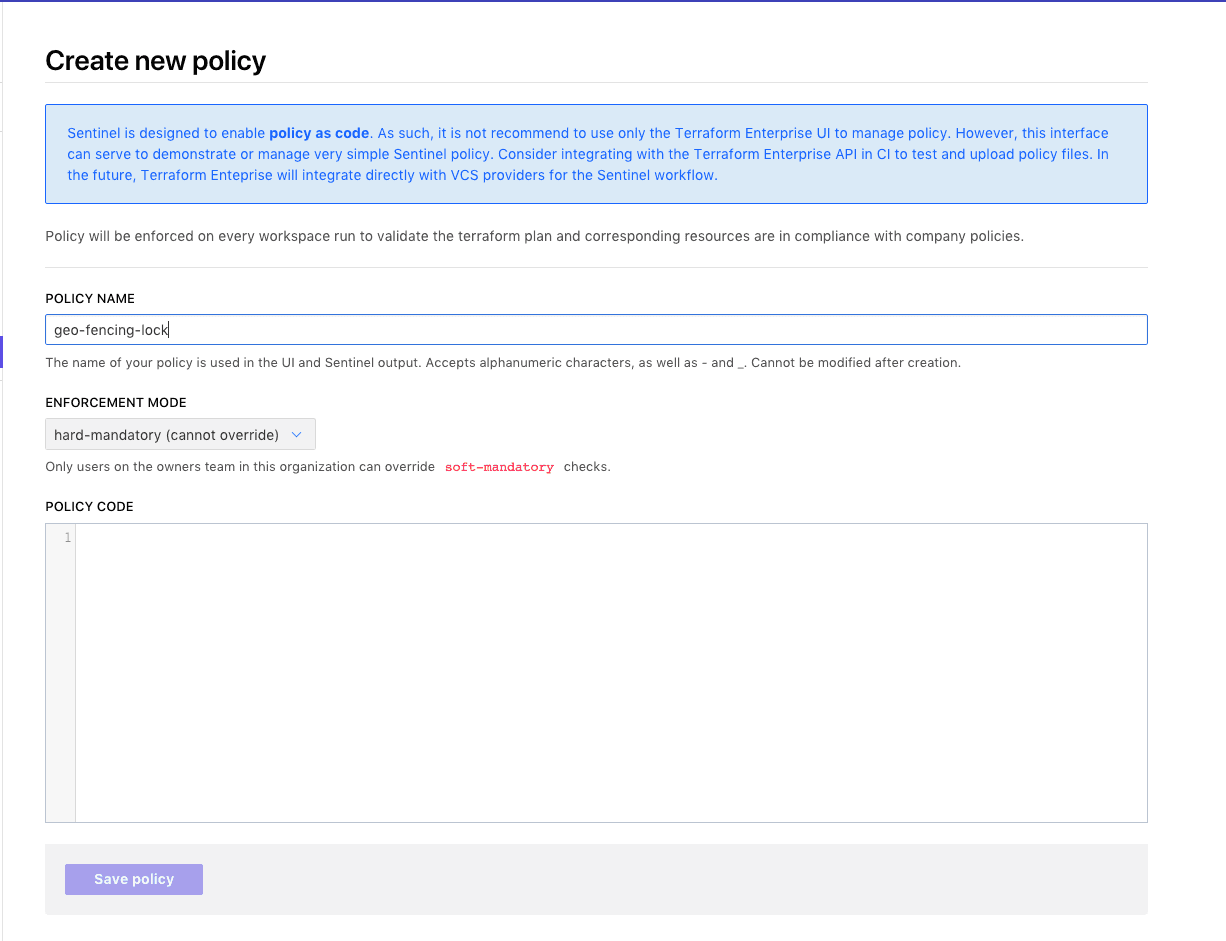The height and width of the screenshot is (941, 1226).
Task: Click the "Create new policy" heading
Action: (156, 61)
